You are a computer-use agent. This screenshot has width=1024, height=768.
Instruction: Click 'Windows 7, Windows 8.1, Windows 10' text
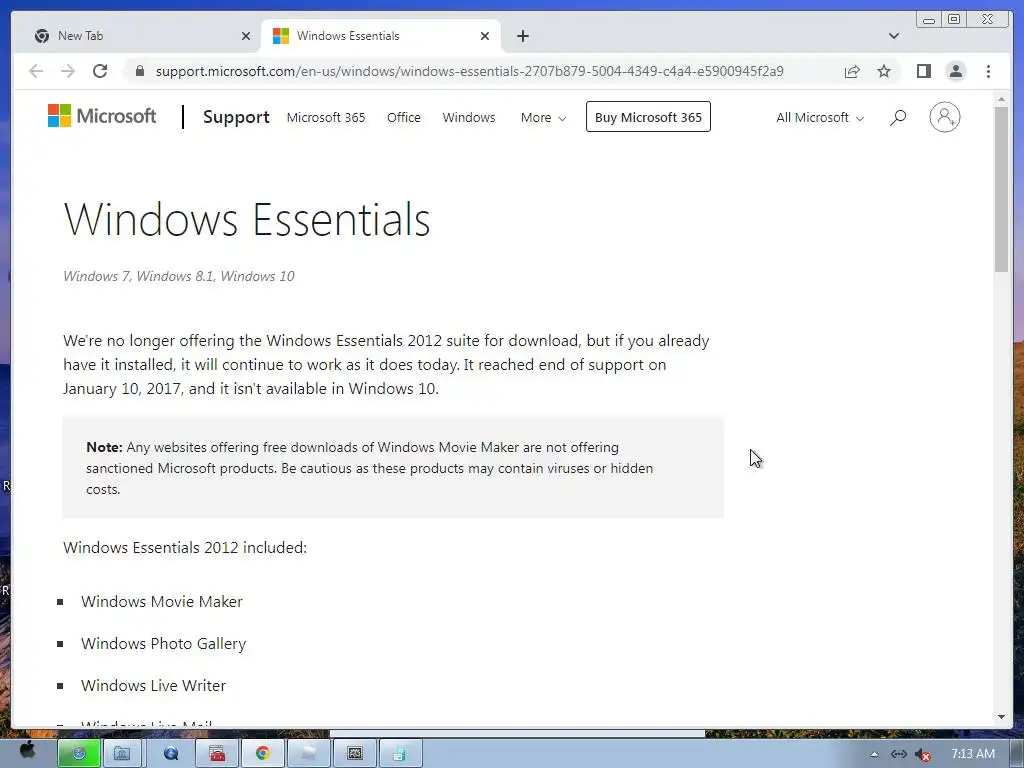(178, 276)
